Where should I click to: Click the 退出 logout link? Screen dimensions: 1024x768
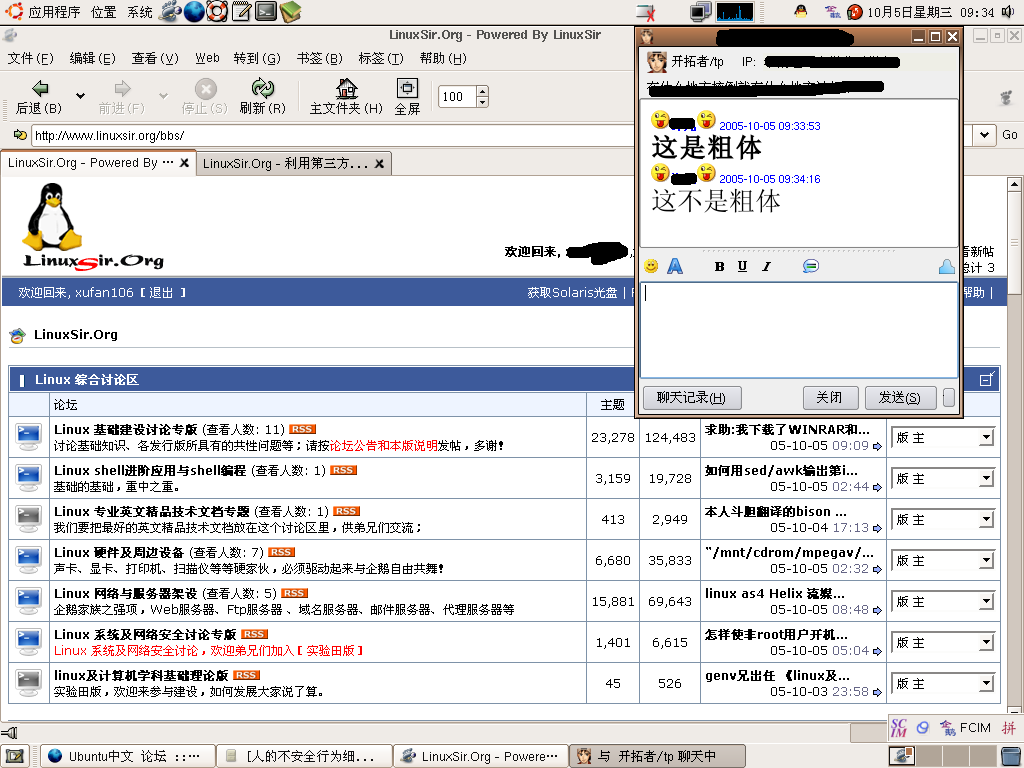[161, 293]
